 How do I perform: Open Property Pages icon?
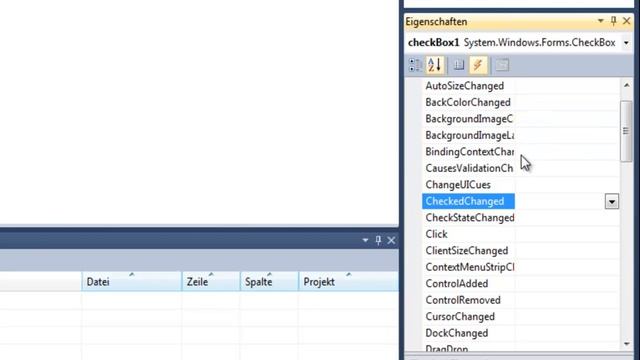(502, 65)
